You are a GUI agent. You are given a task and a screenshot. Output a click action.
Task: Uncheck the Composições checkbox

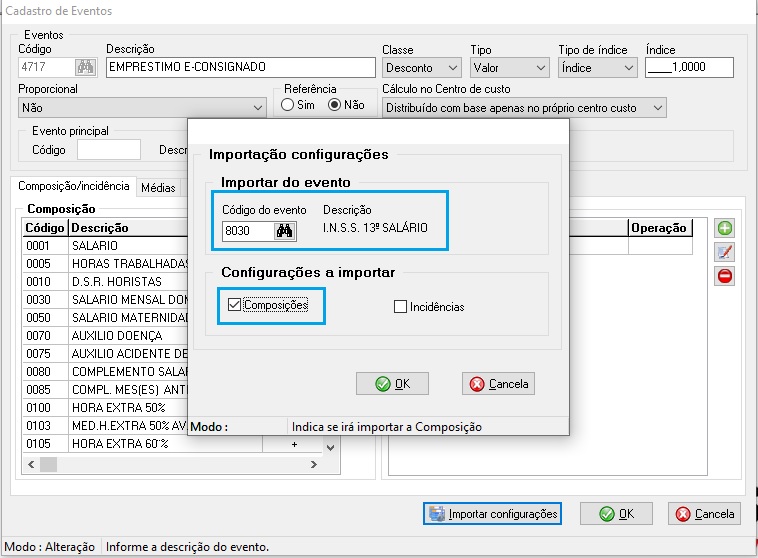click(235, 305)
